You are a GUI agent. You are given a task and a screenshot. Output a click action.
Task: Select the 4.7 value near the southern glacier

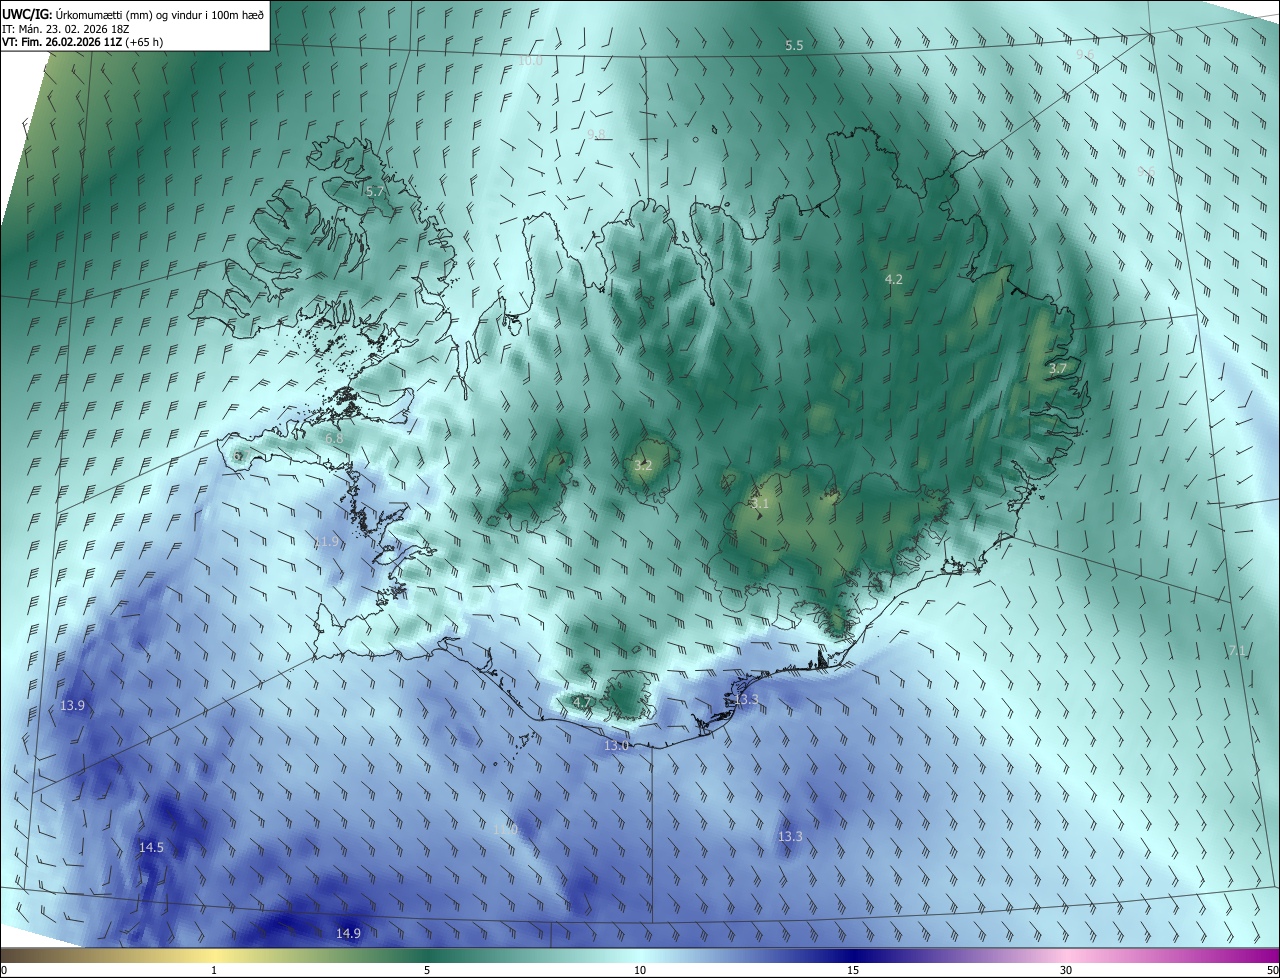[582, 703]
